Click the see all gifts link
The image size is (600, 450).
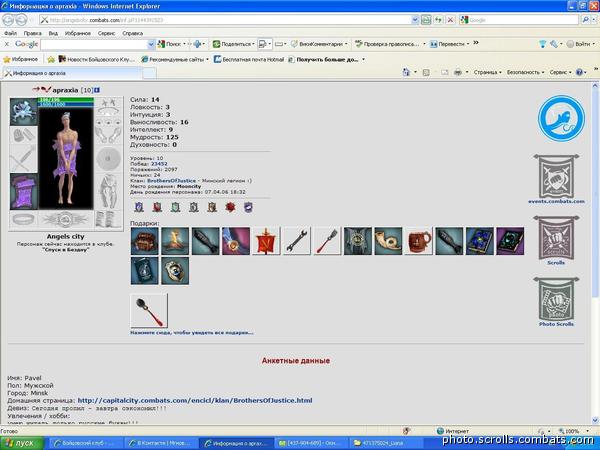pos(191,333)
